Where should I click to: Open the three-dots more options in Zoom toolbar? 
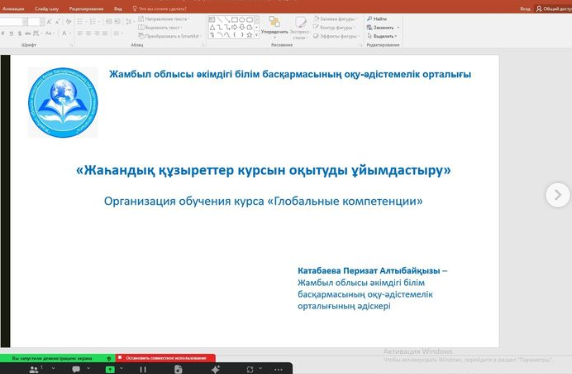[278, 370]
